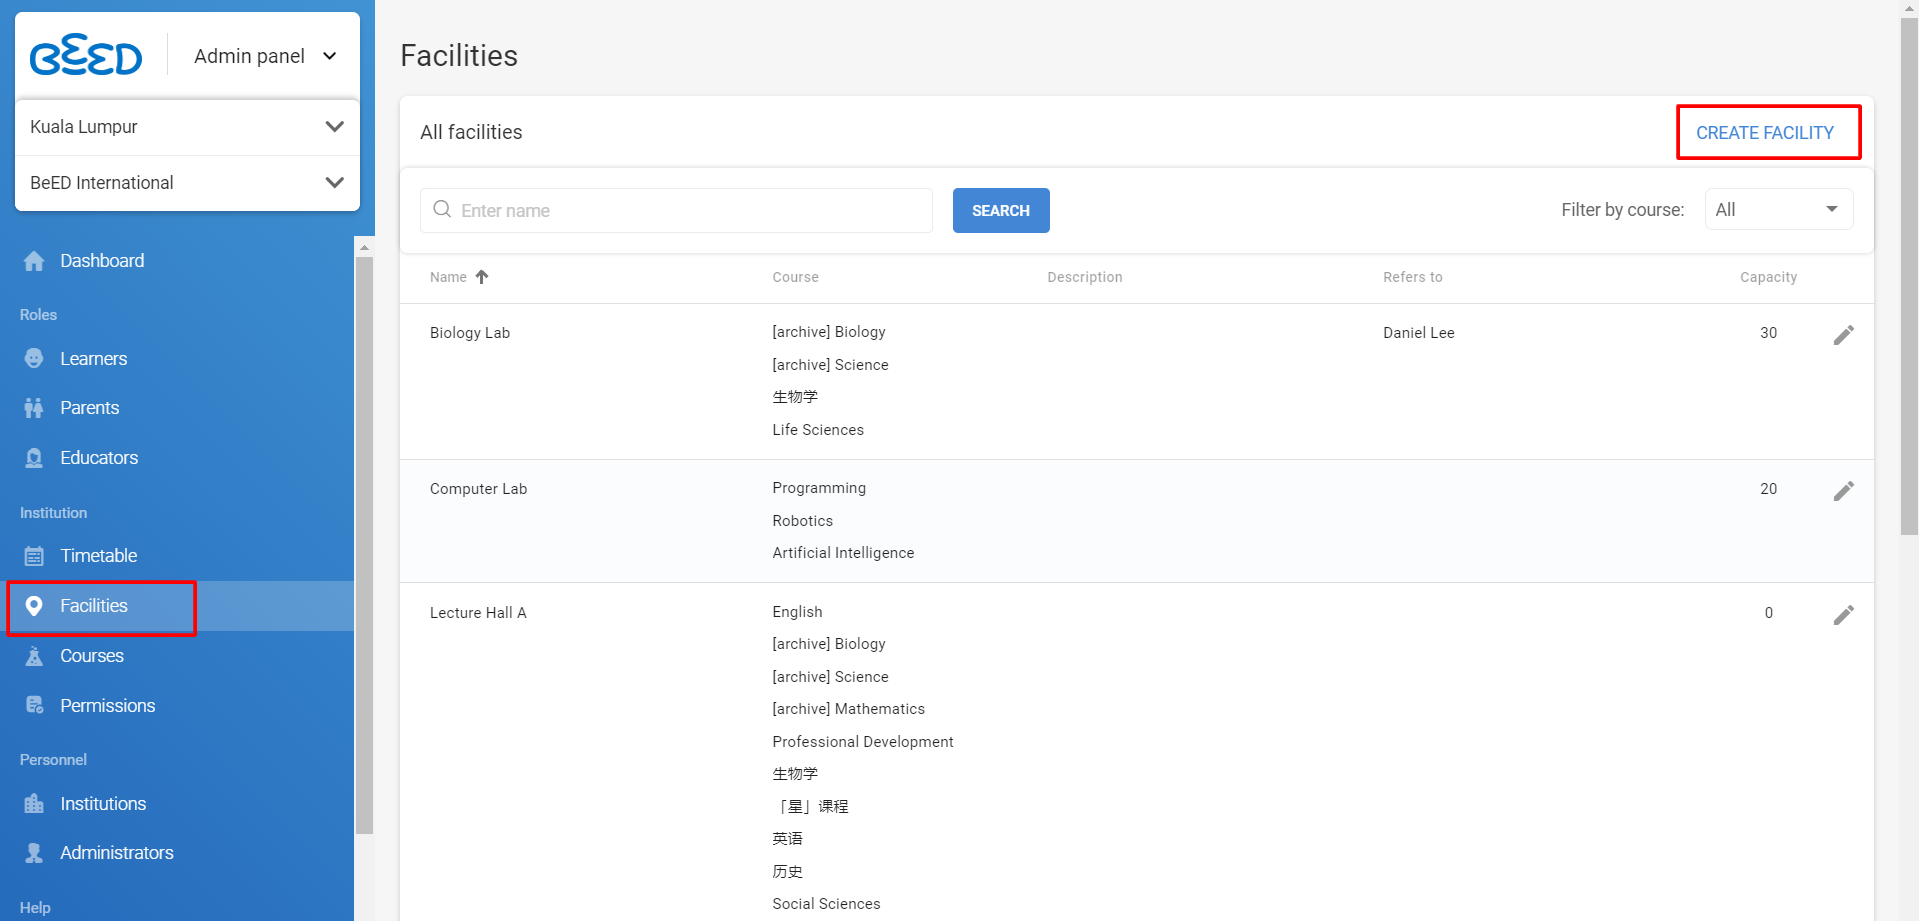The height and width of the screenshot is (921, 1919).
Task: Click the Educators icon in sidebar
Action: [x=34, y=458]
